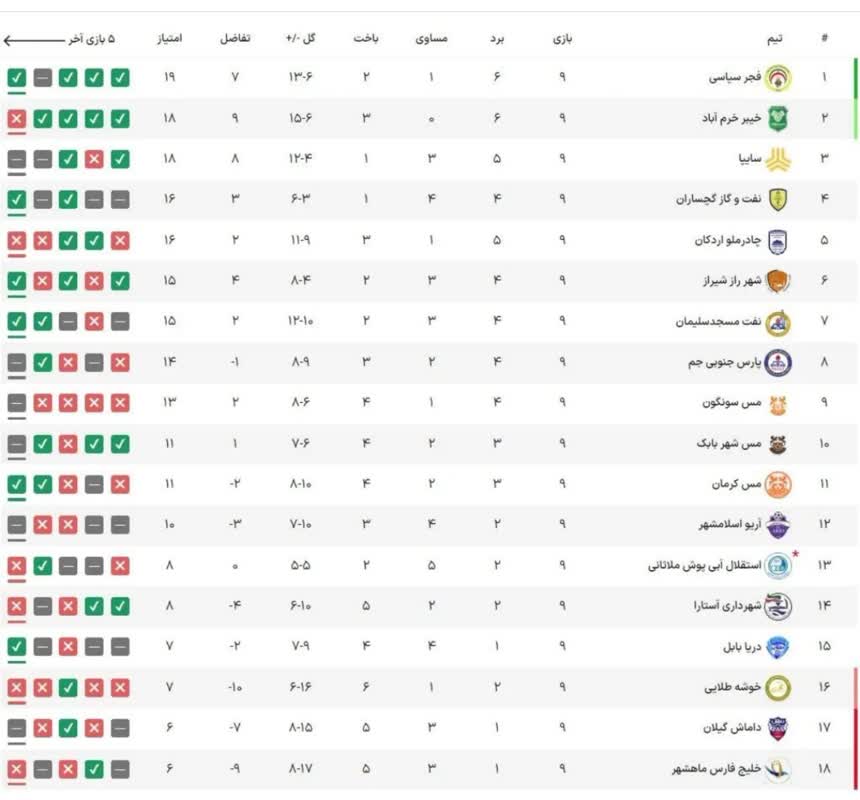Sort by the تفاضل goal difference header

coord(235,38)
